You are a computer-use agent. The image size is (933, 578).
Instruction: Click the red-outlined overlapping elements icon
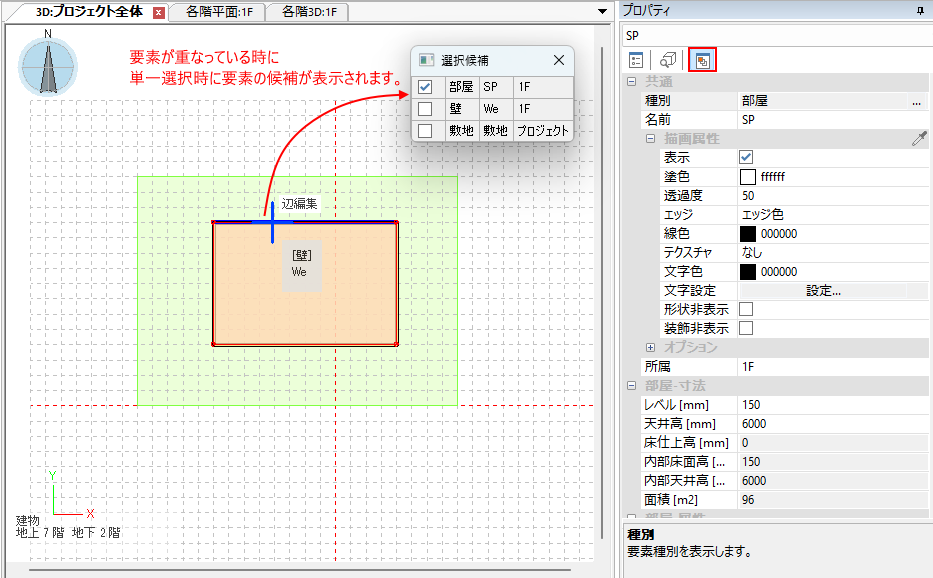point(702,61)
